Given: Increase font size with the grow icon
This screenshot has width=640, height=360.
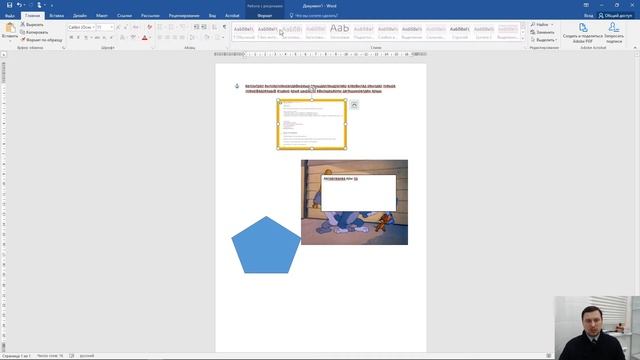Looking at the screenshot, I should coord(118,27).
